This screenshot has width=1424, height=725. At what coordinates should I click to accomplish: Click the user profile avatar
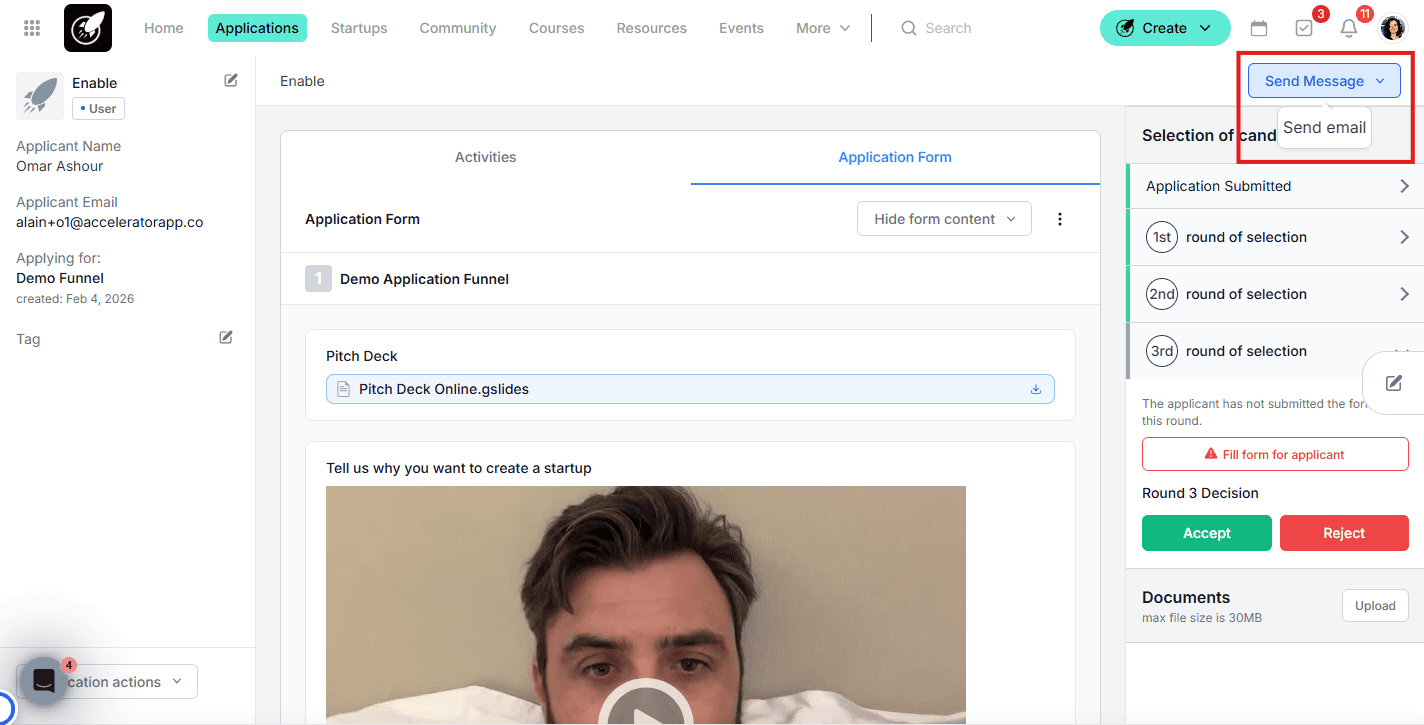coord(1393,28)
